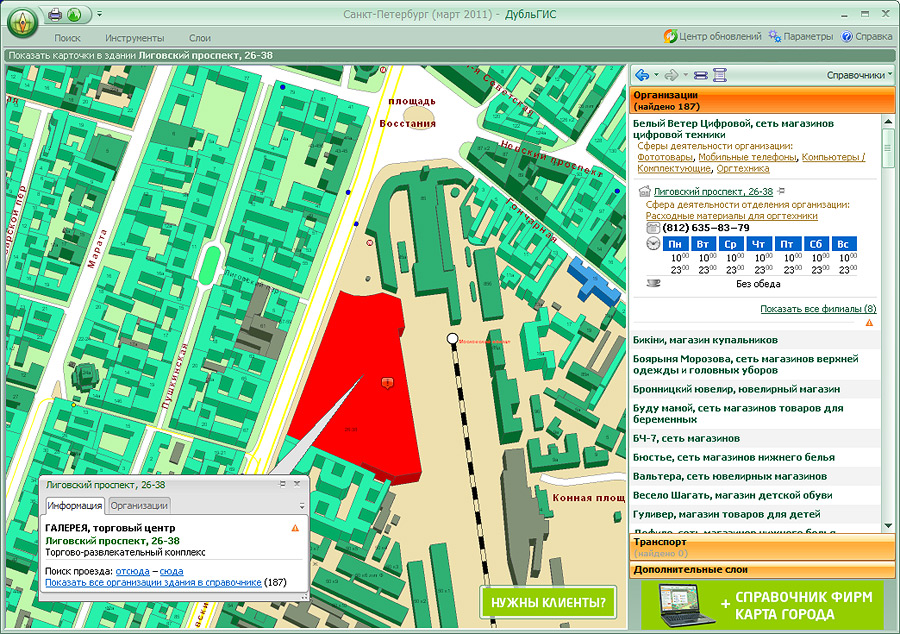Click the collapse cards icon in directory toolbar
Screen dimensions: 900x634
pyautogui.click(x=700, y=75)
